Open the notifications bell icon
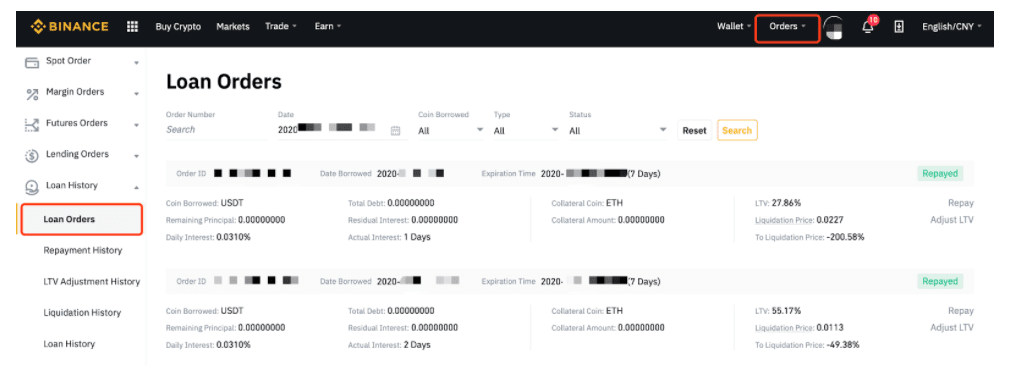1013x376 pixels. point(868,26)
